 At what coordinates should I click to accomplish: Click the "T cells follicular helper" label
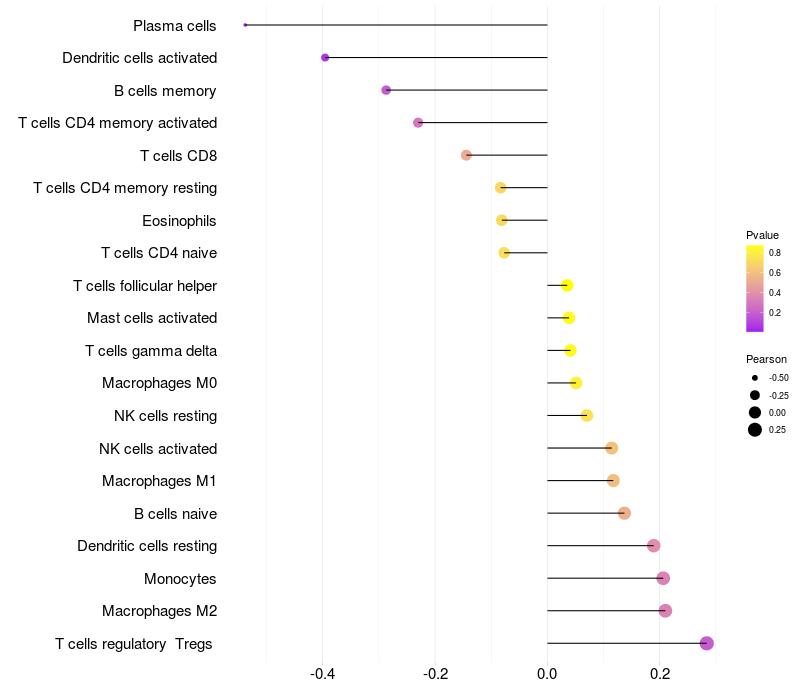click(145, 286)
